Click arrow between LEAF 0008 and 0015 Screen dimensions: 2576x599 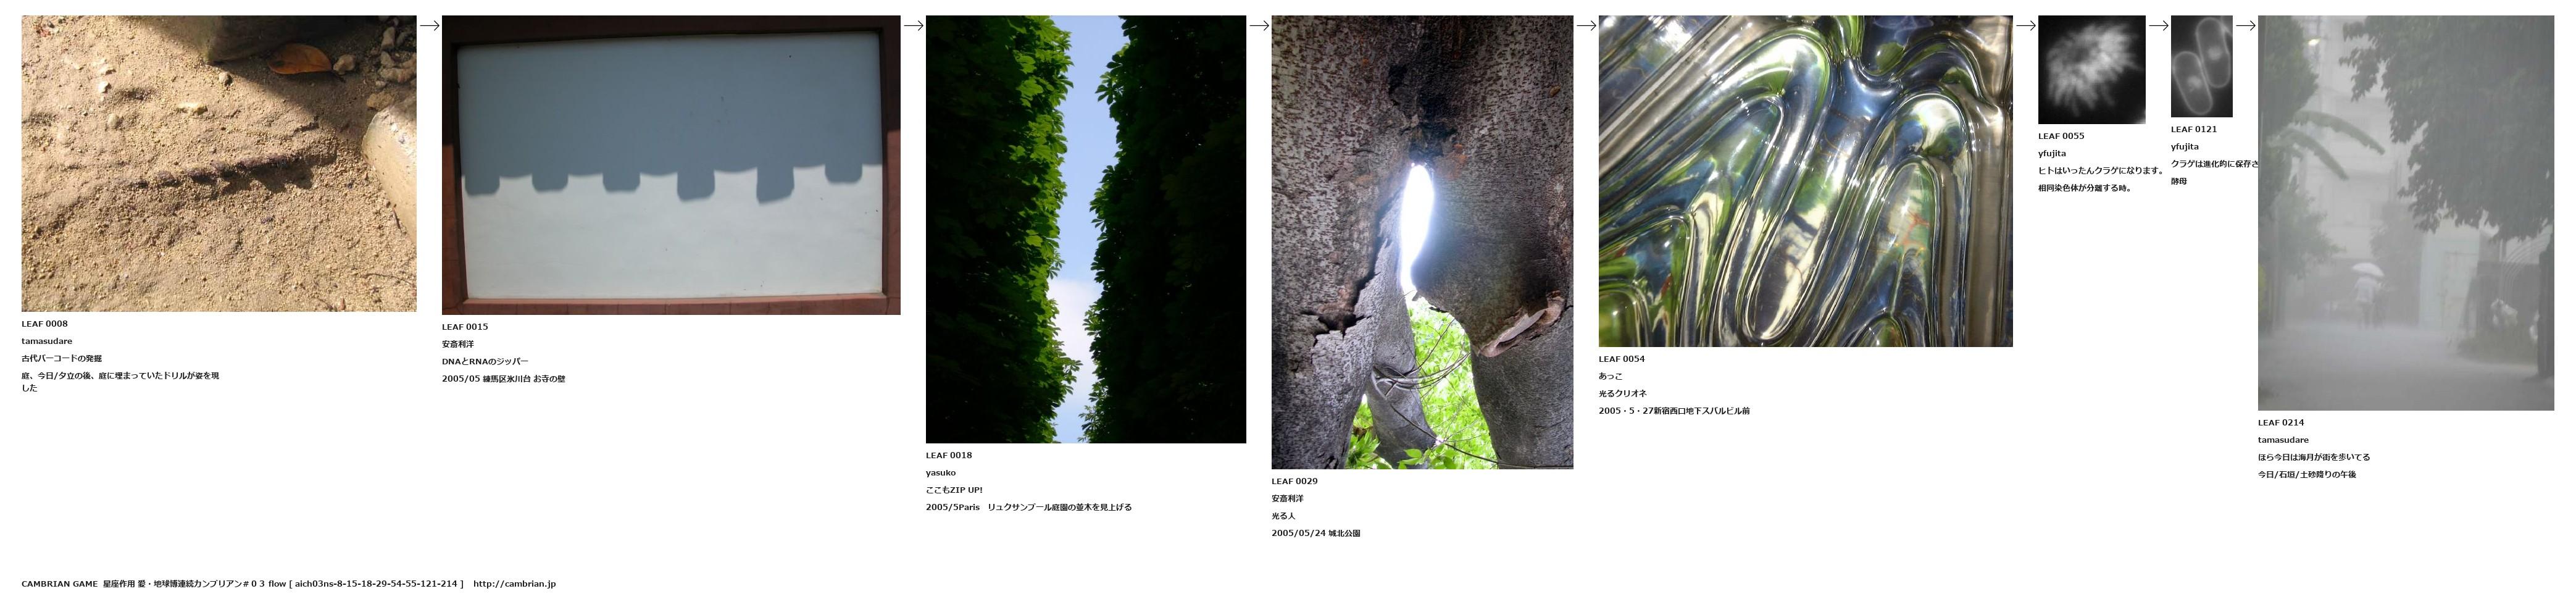pyautogui.click(x=430, y=26)
